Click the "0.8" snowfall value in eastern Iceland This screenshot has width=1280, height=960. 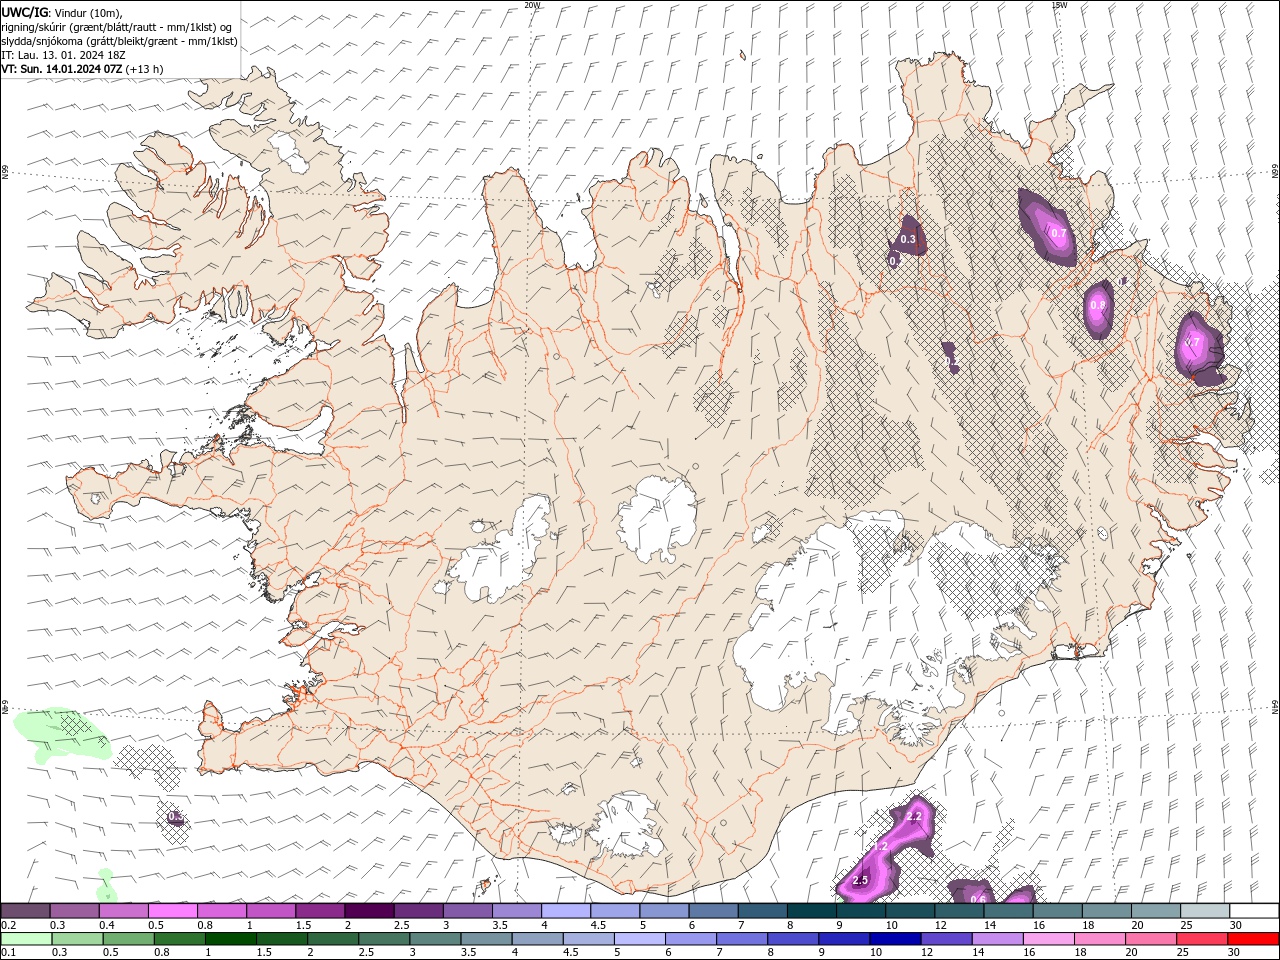[1097, 305]
